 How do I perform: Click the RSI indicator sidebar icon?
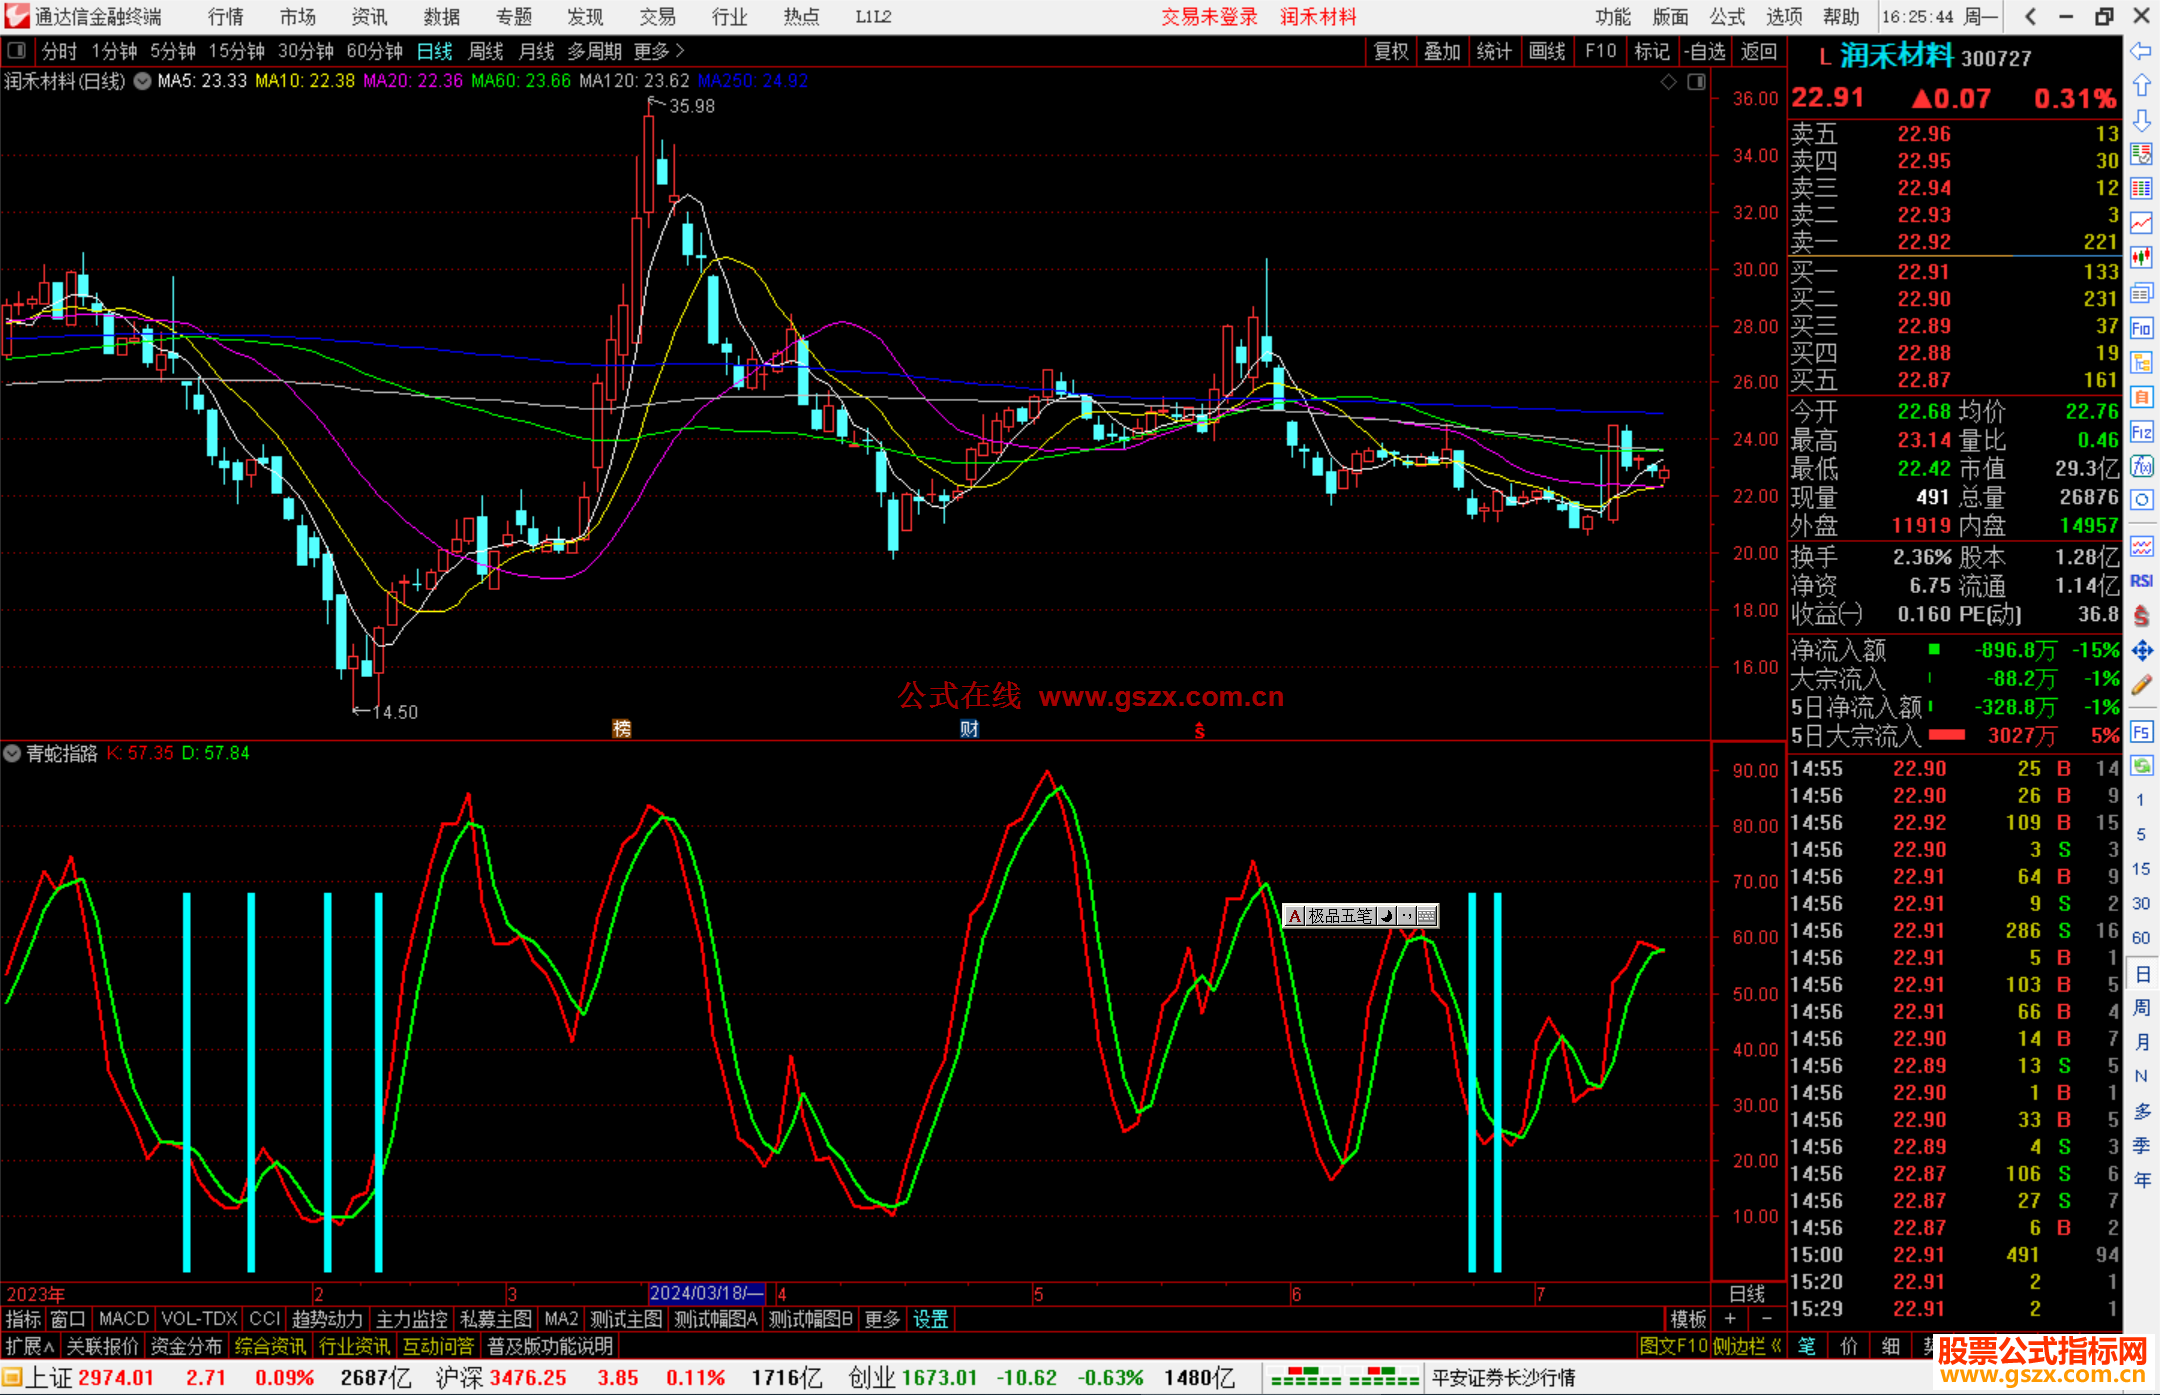coord(2141,581)
